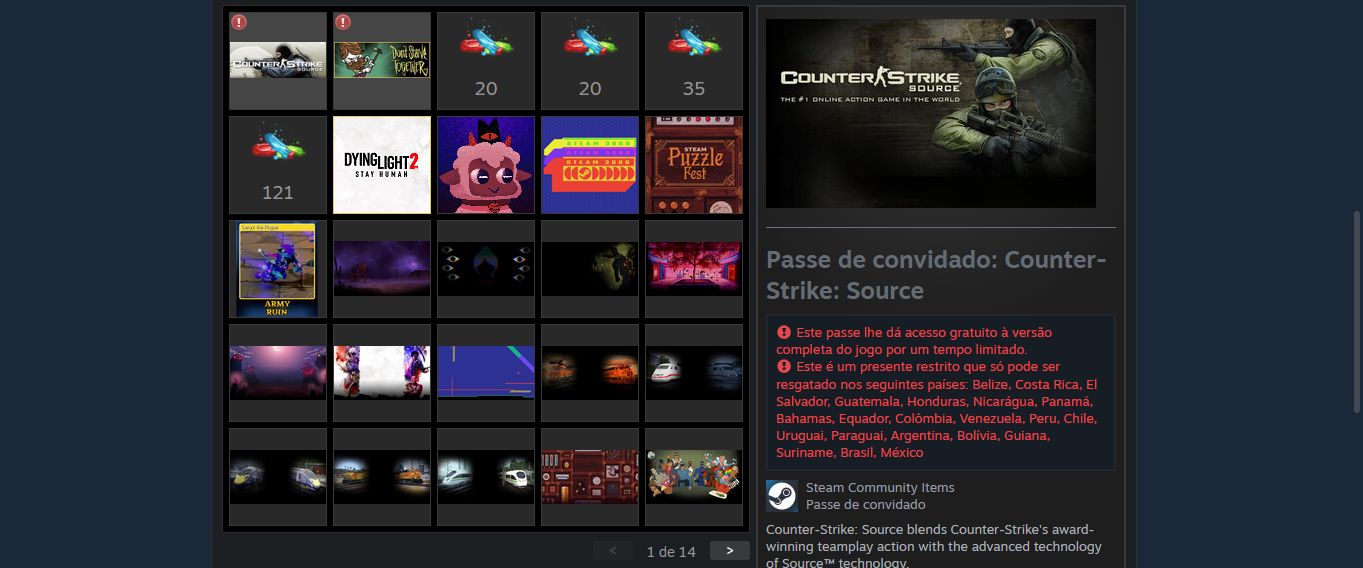Screen dimensions: 1363x568
Task: Select the dark background with green creature
Action: 590,269
